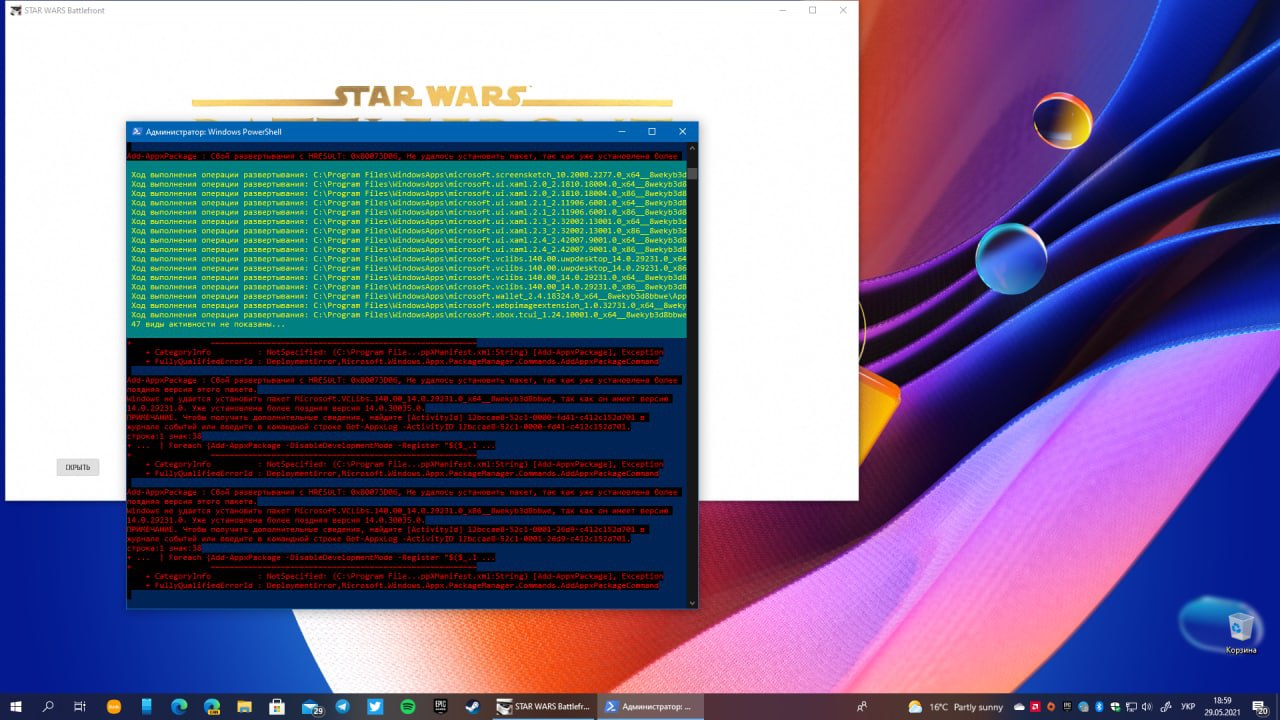The width and height of the screenshot is (1280, 720).
Task: Click PowerShell window title bar icon
Action: [135, 131]
